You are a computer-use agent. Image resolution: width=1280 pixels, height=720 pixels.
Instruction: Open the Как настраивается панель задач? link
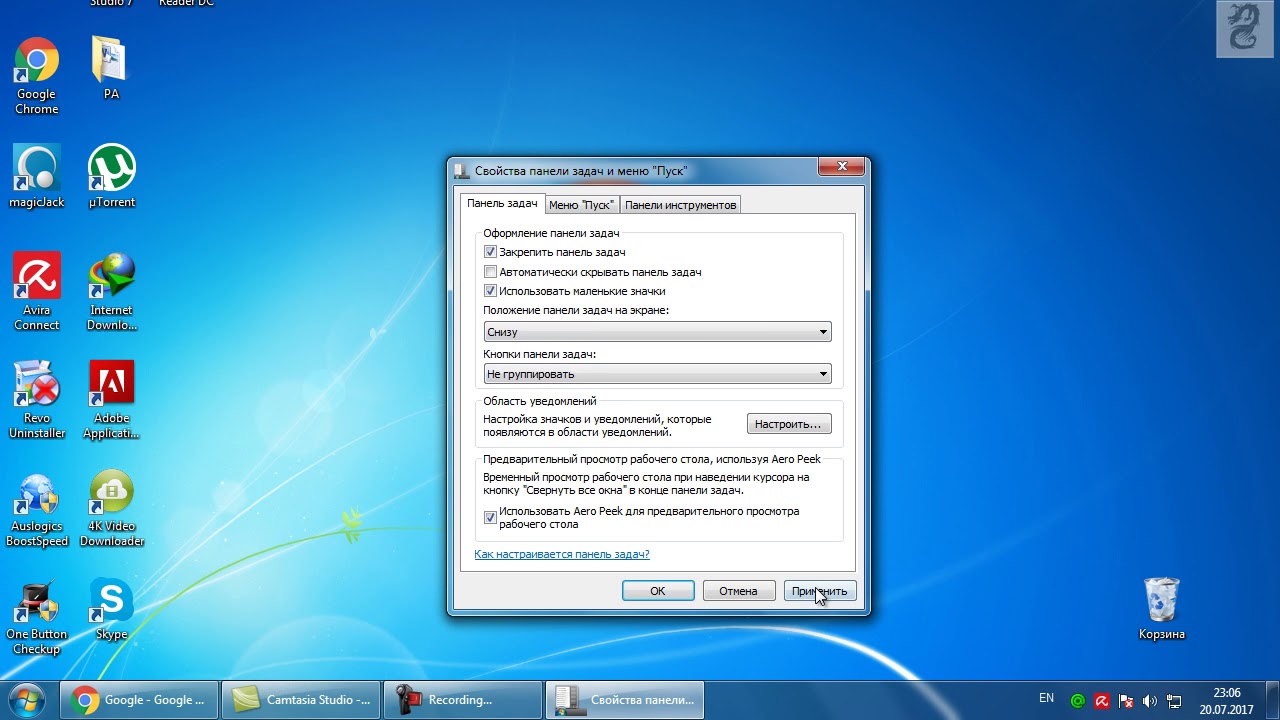tap(562, 554)
